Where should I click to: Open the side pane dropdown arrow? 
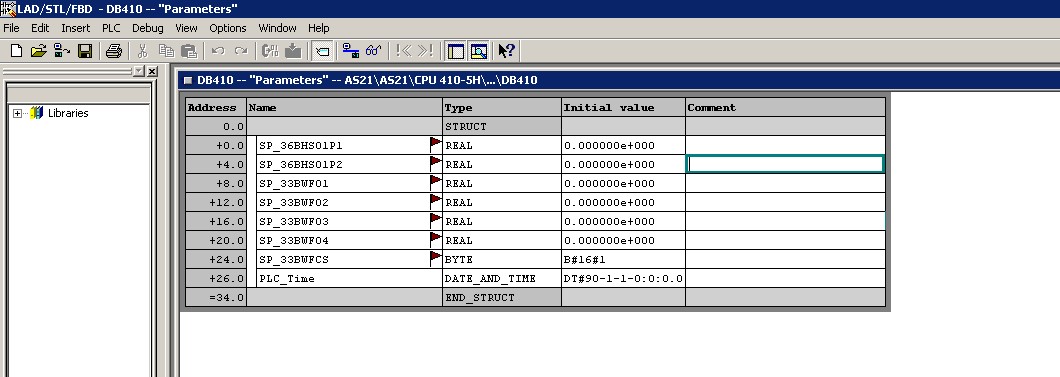[x=139, y=71]
